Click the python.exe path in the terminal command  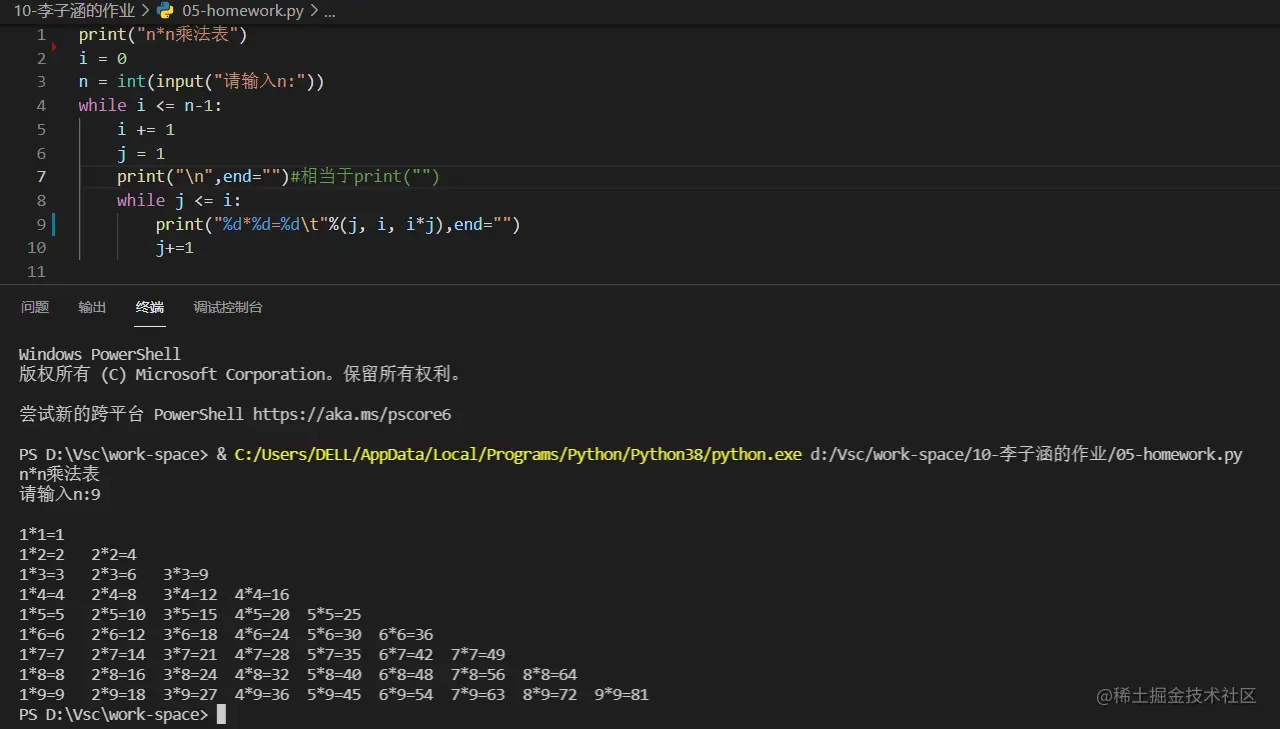coord(518,454)
